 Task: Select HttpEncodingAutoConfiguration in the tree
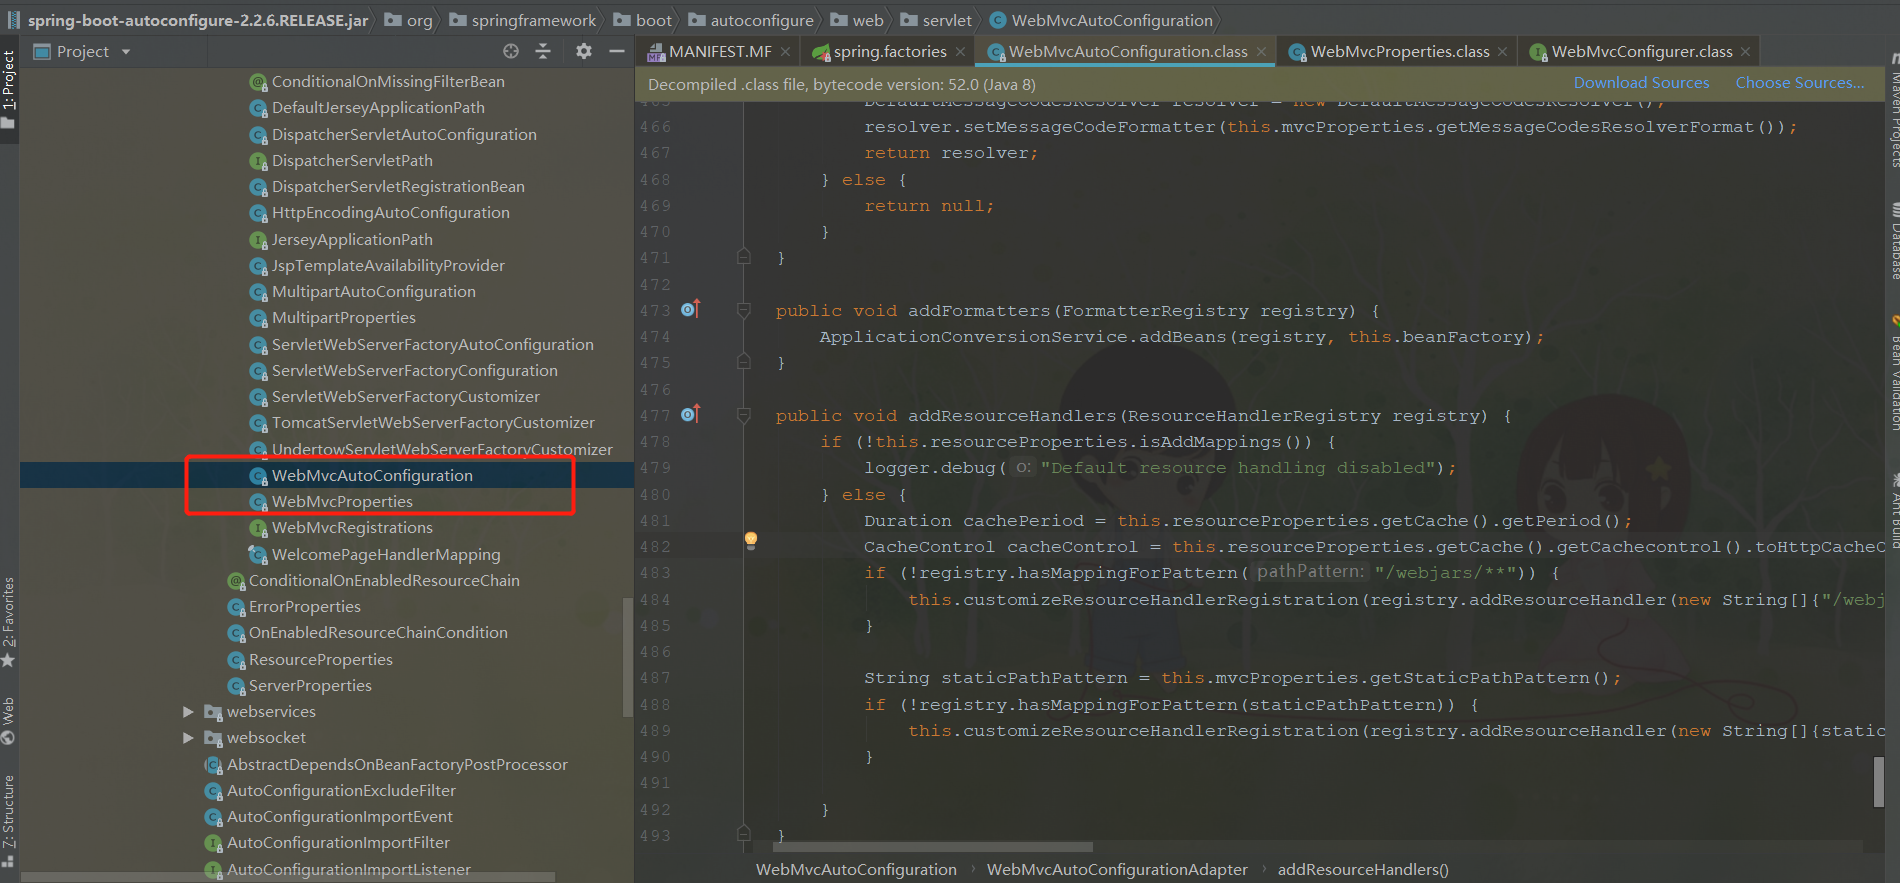(x=390, y=213)
